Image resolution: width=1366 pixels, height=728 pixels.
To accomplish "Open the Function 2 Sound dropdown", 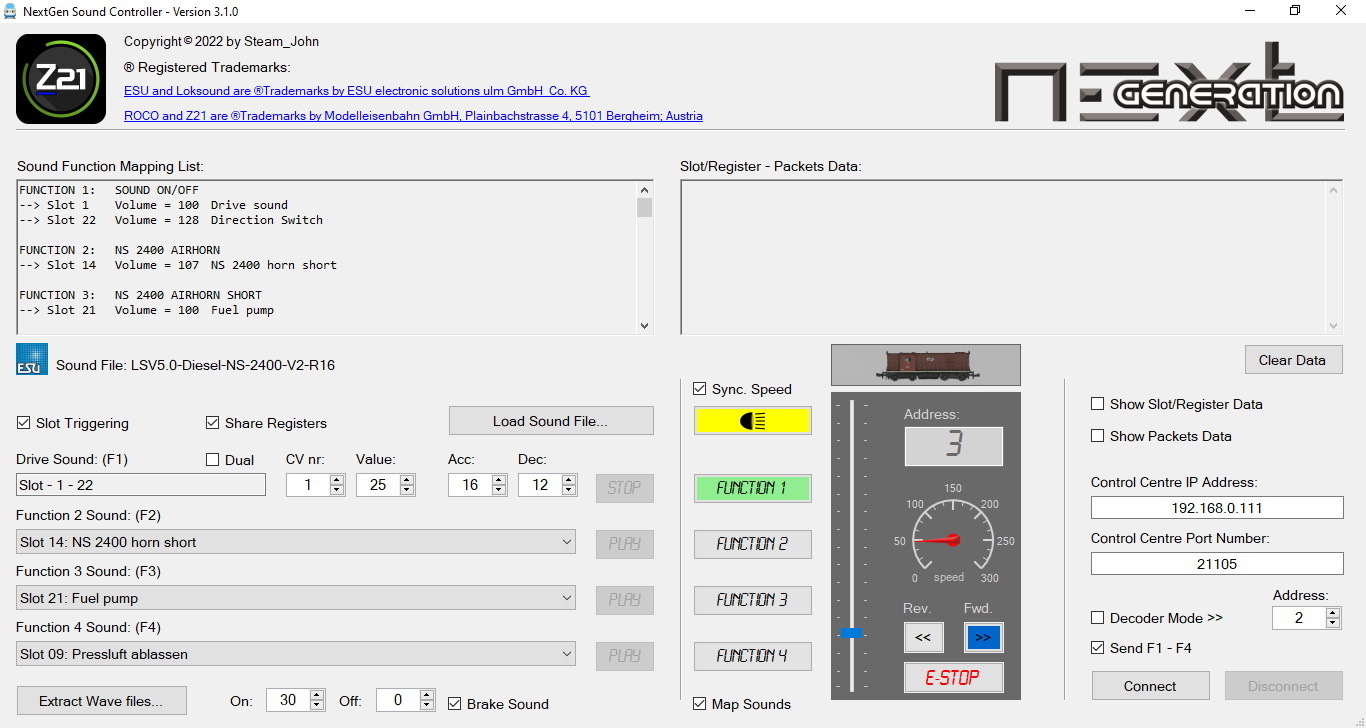I will pos(296,542).
